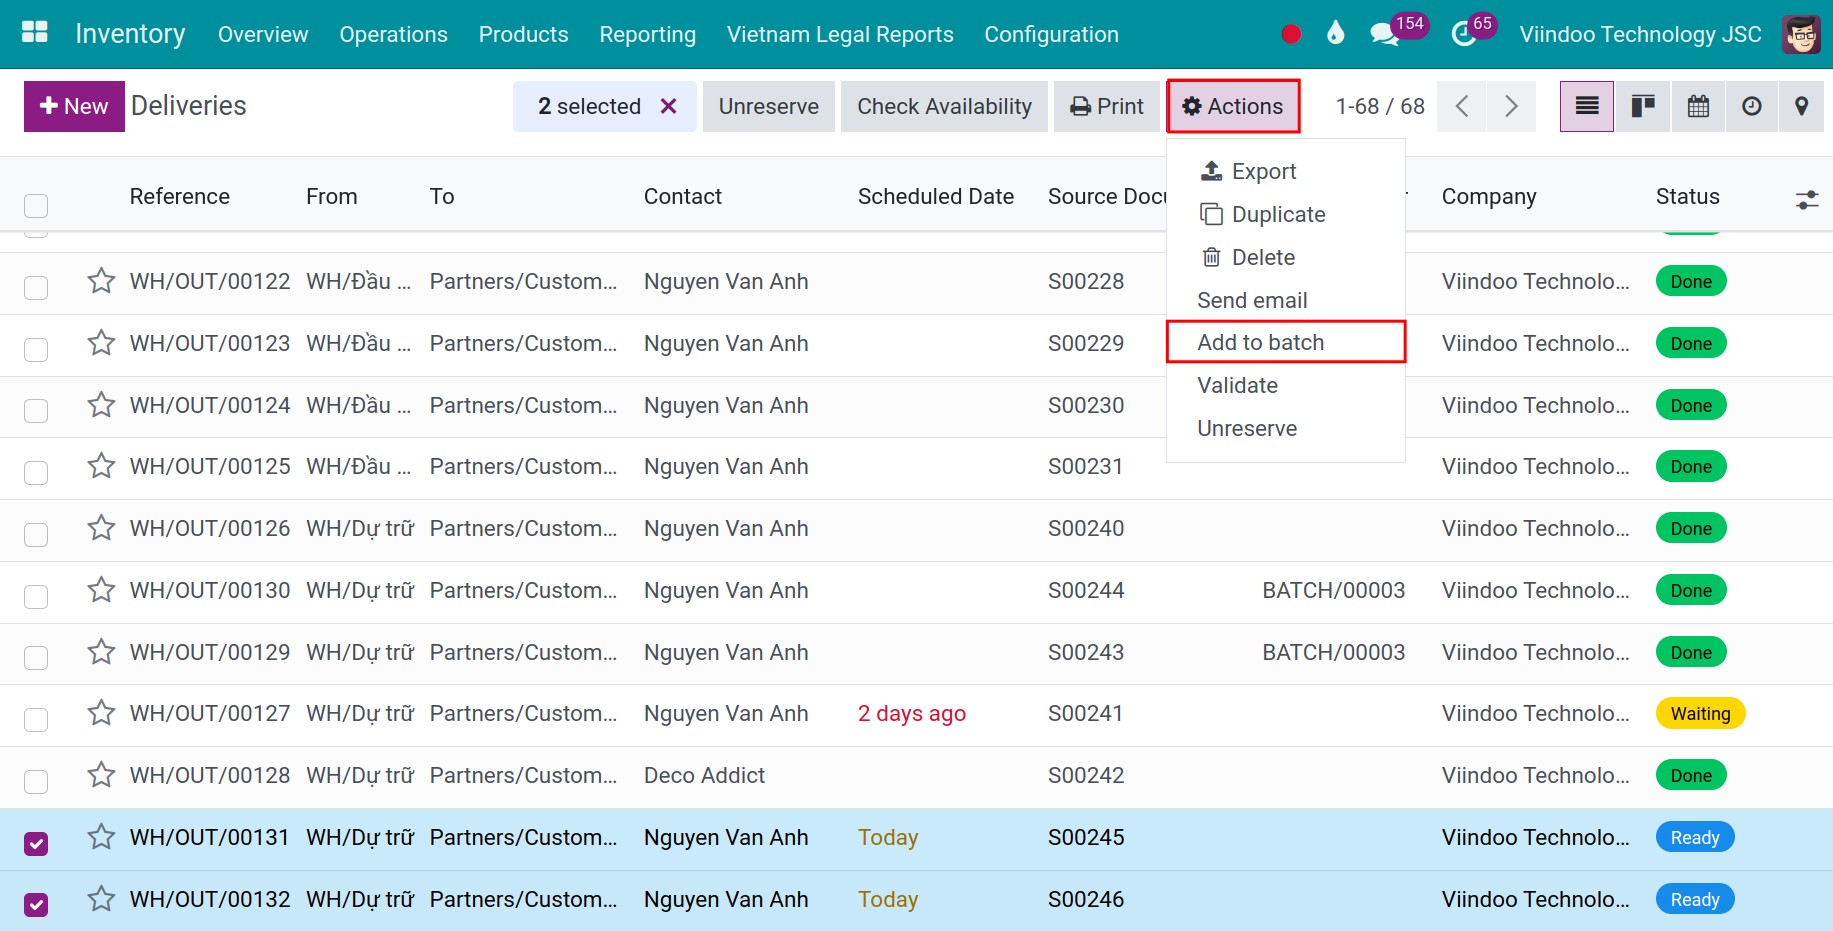Viewport: 1833px width, 931px height.
Task: Open activities clock with 65 badge
Action: [1473, 31]
